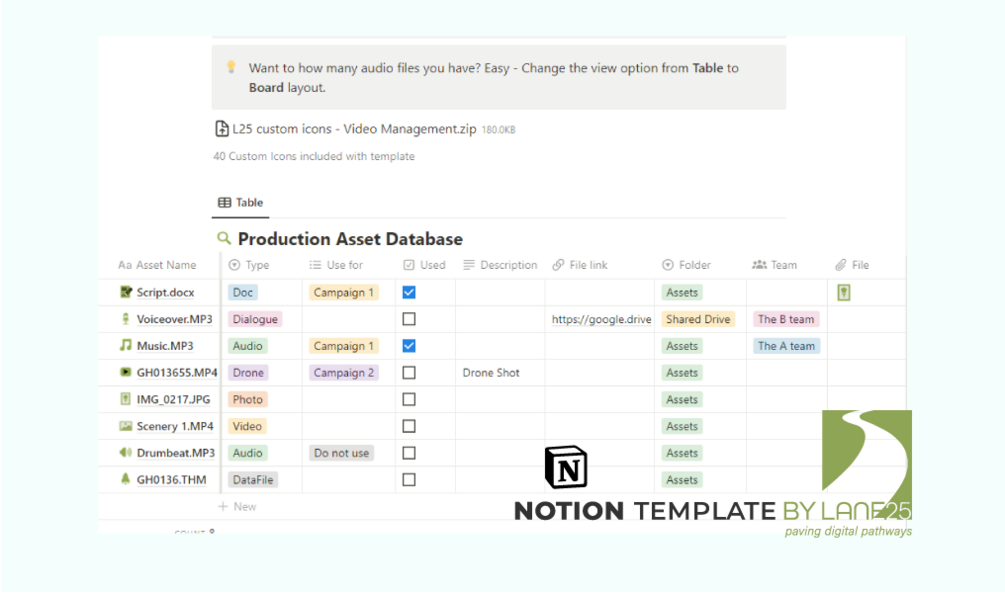Click the Do not use tag

coord(341,453)
